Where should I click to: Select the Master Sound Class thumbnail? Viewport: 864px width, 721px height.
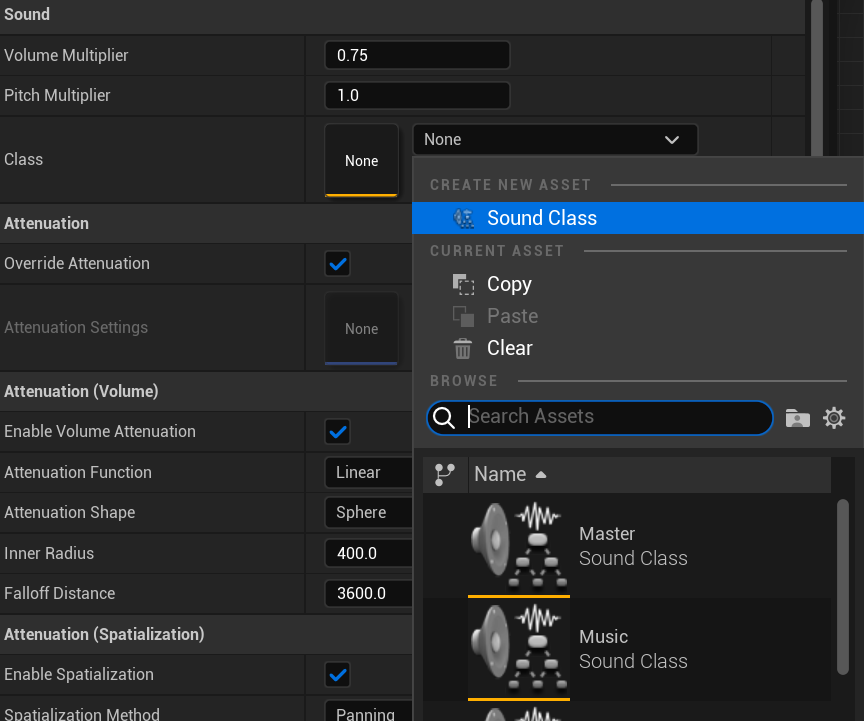click(x=519, y=547)
